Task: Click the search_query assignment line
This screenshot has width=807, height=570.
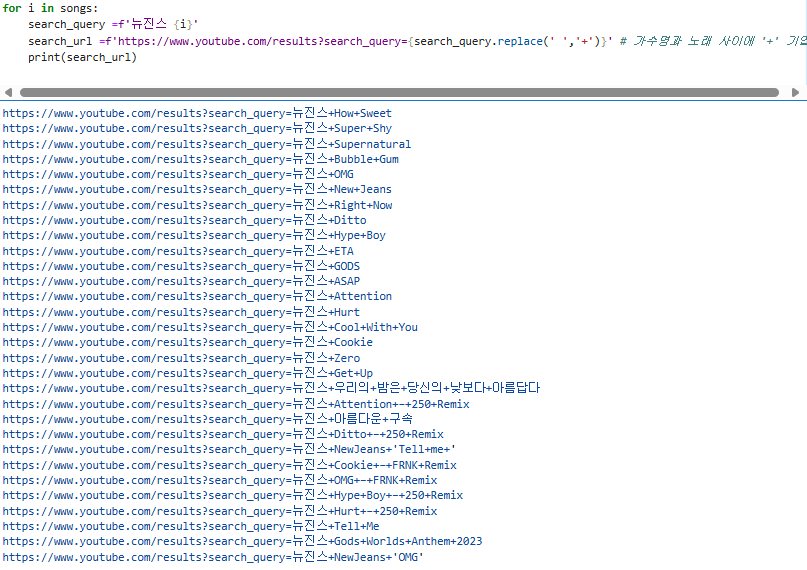Action: pyautogui.click(x=113, y=24)
